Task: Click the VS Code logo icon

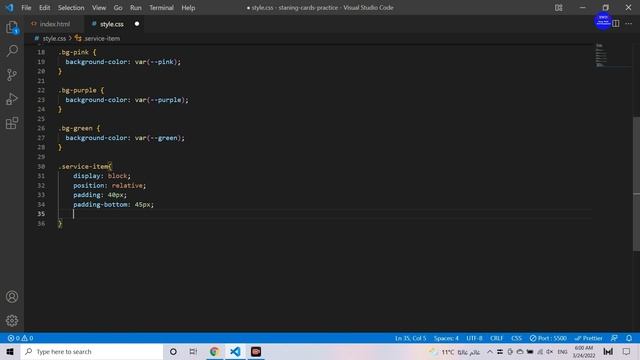Action: pos(9,8)
